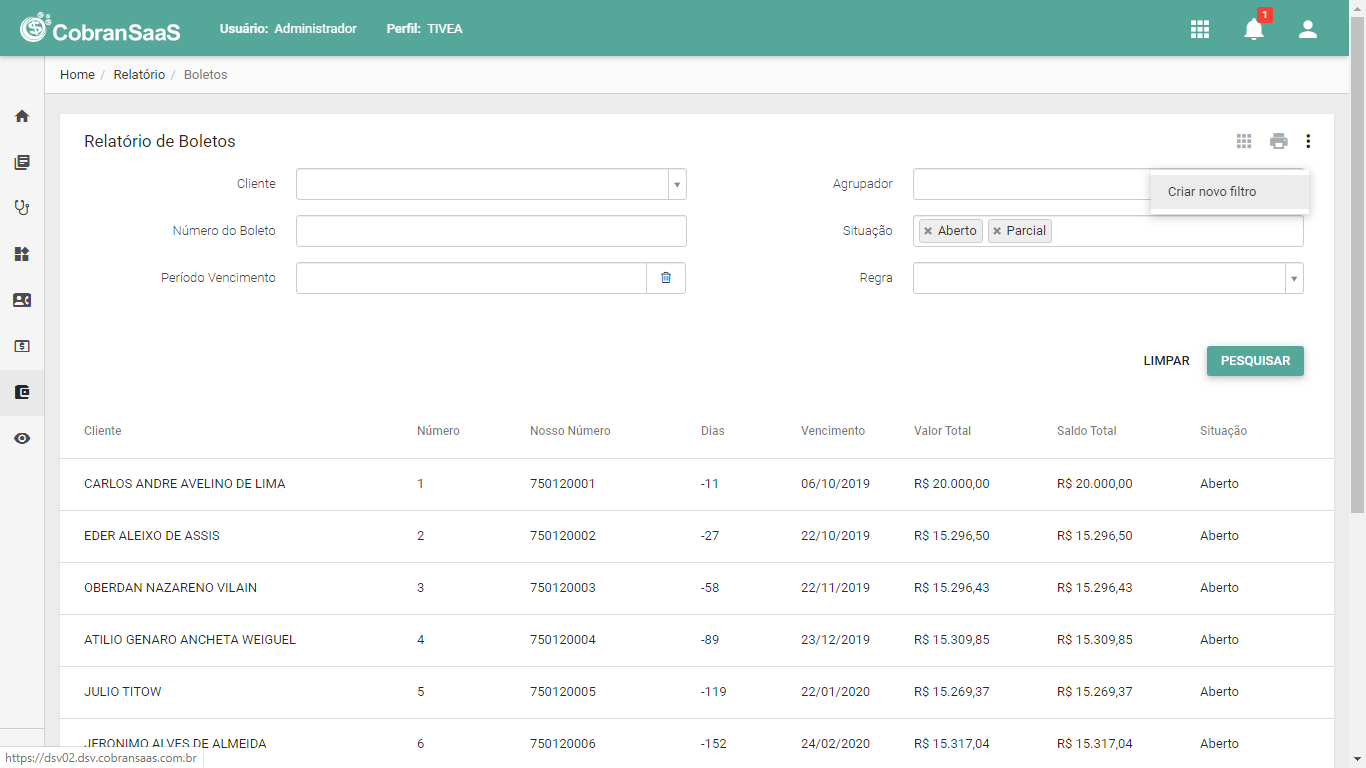The image size is (1366, 768).
Task: Open the notifications bell icon
Action: [x=1254, y=29]
